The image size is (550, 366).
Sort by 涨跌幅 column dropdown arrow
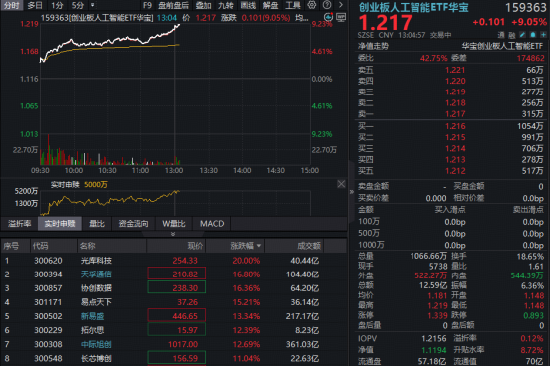click(x=259, y=246)
